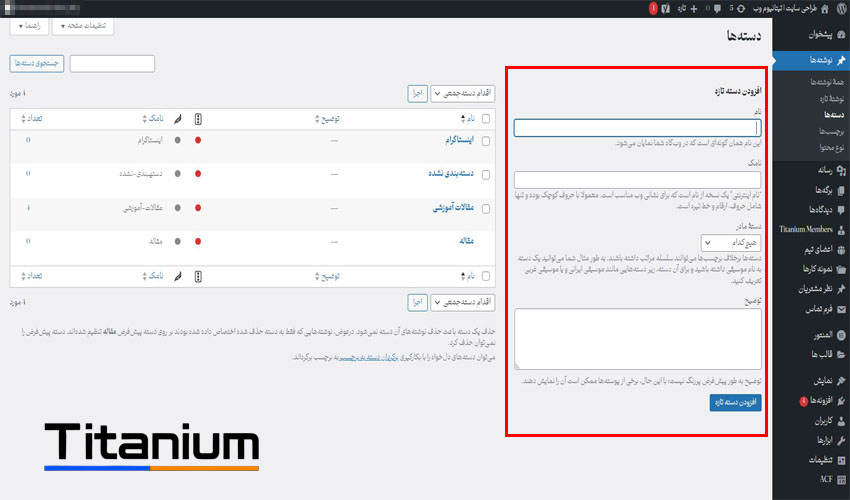Click the readability feather header icon
The width and height of the screenshot is (850, 500).
[178, 119]
